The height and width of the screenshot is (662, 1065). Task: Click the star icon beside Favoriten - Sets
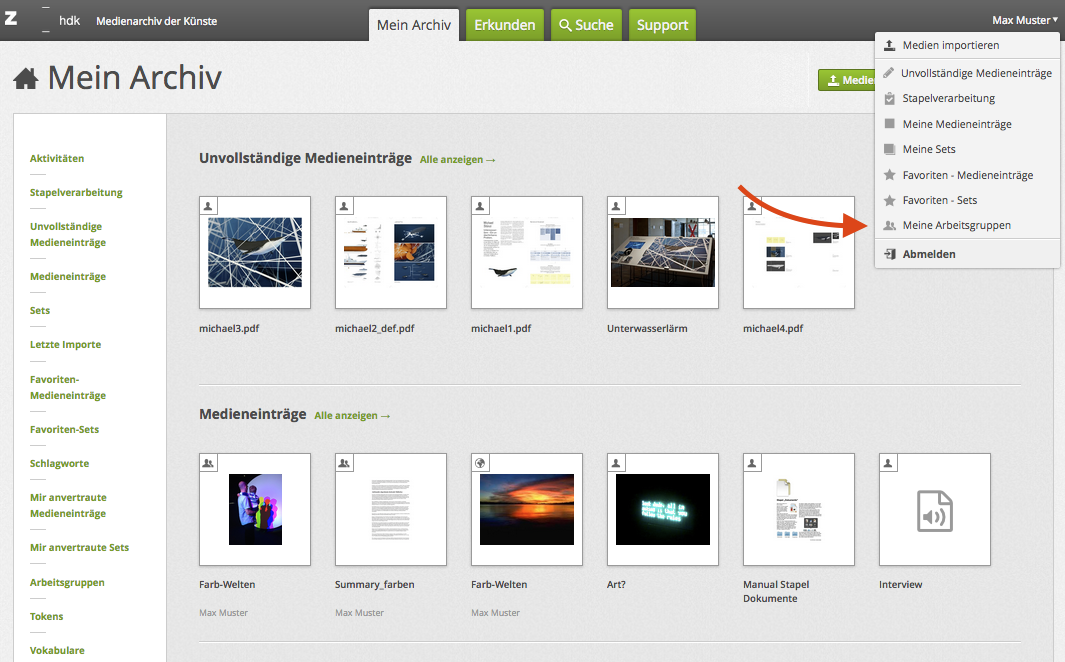[x=889, y=200]
